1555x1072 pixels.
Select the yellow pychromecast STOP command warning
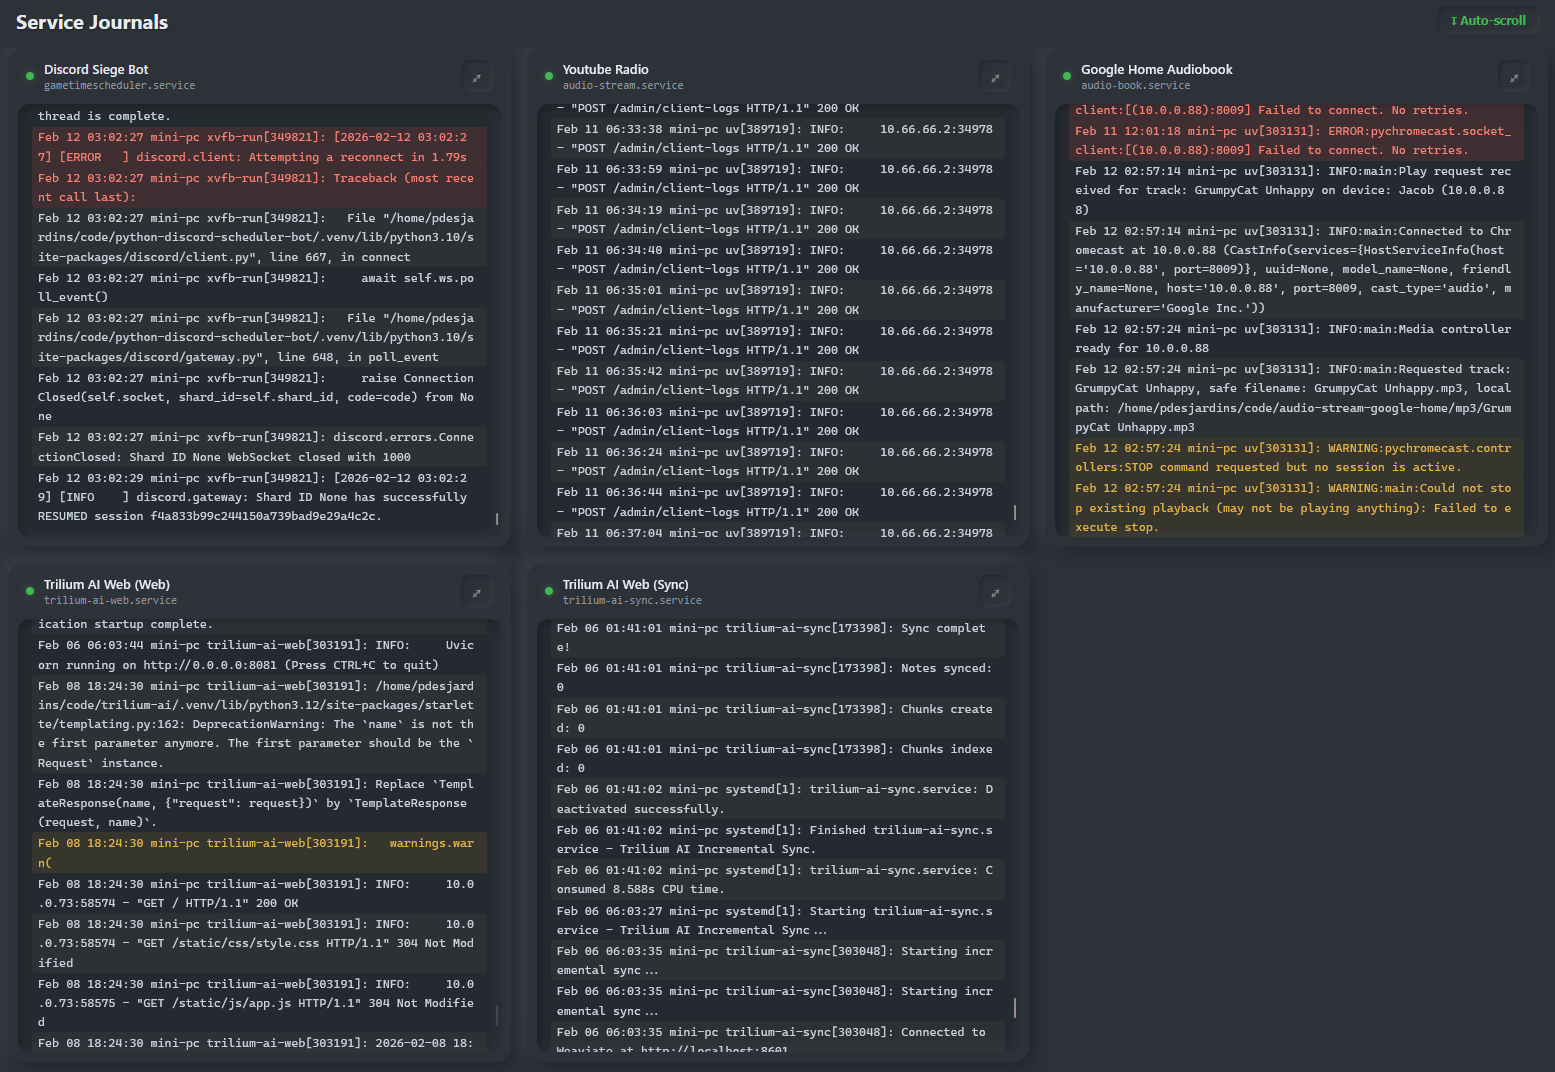1290,458
